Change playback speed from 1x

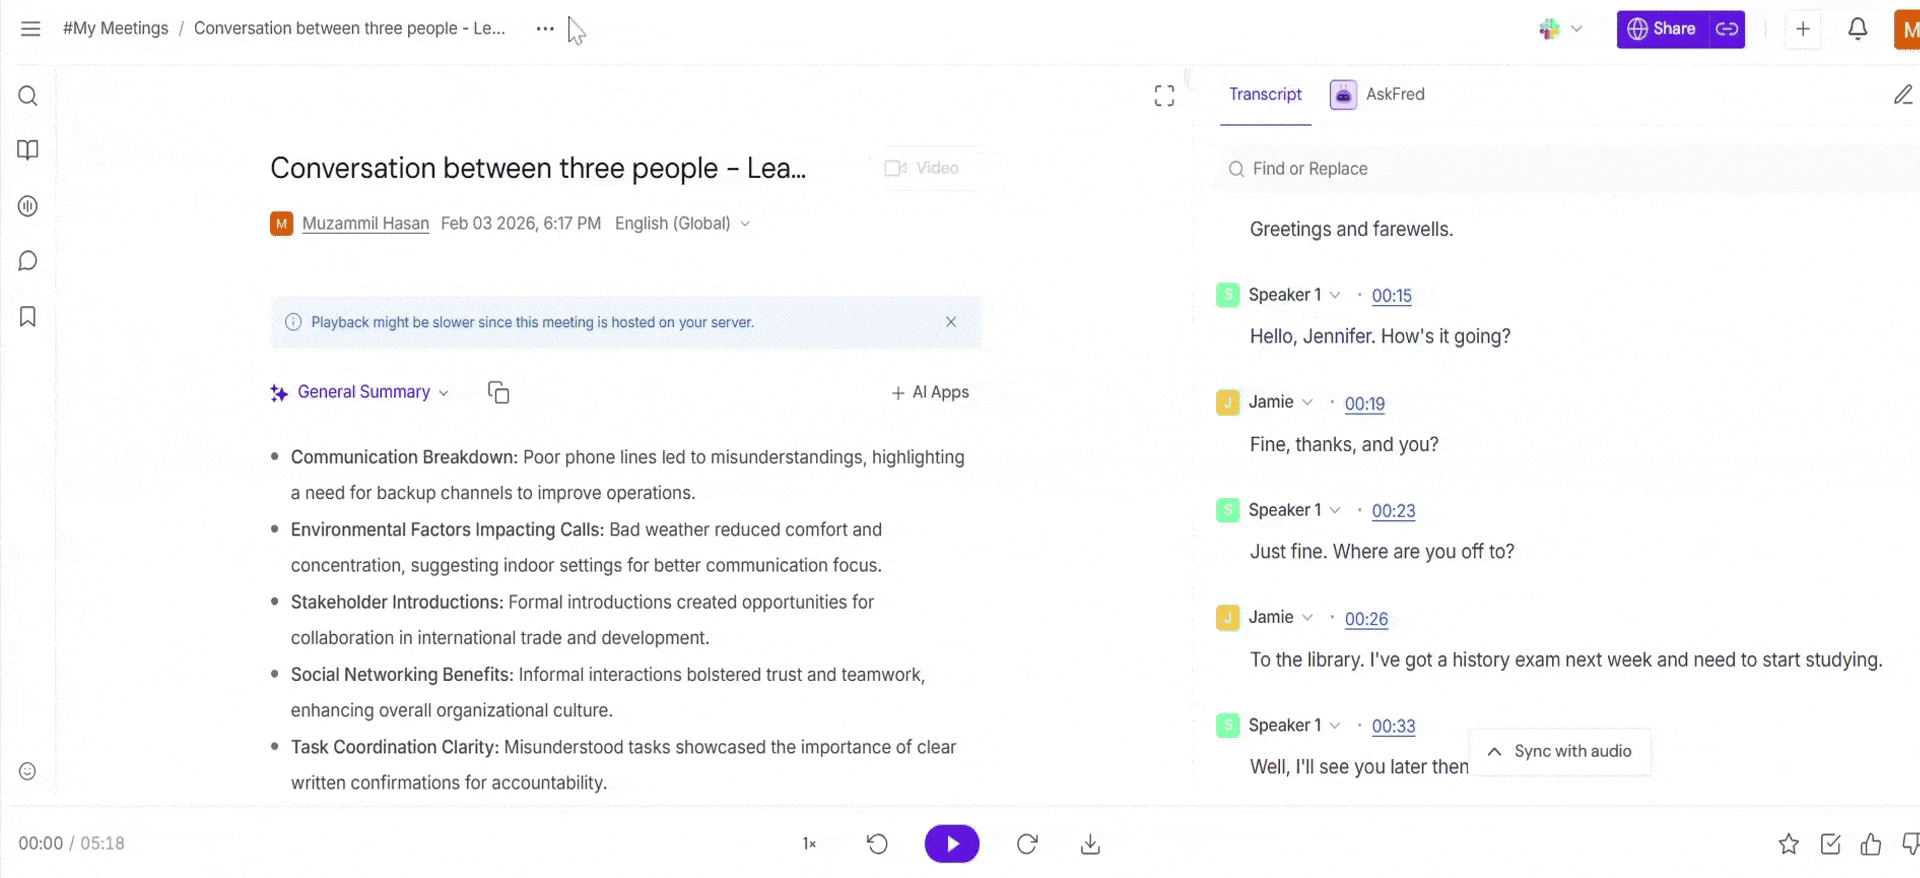click(x=809, y=844)
